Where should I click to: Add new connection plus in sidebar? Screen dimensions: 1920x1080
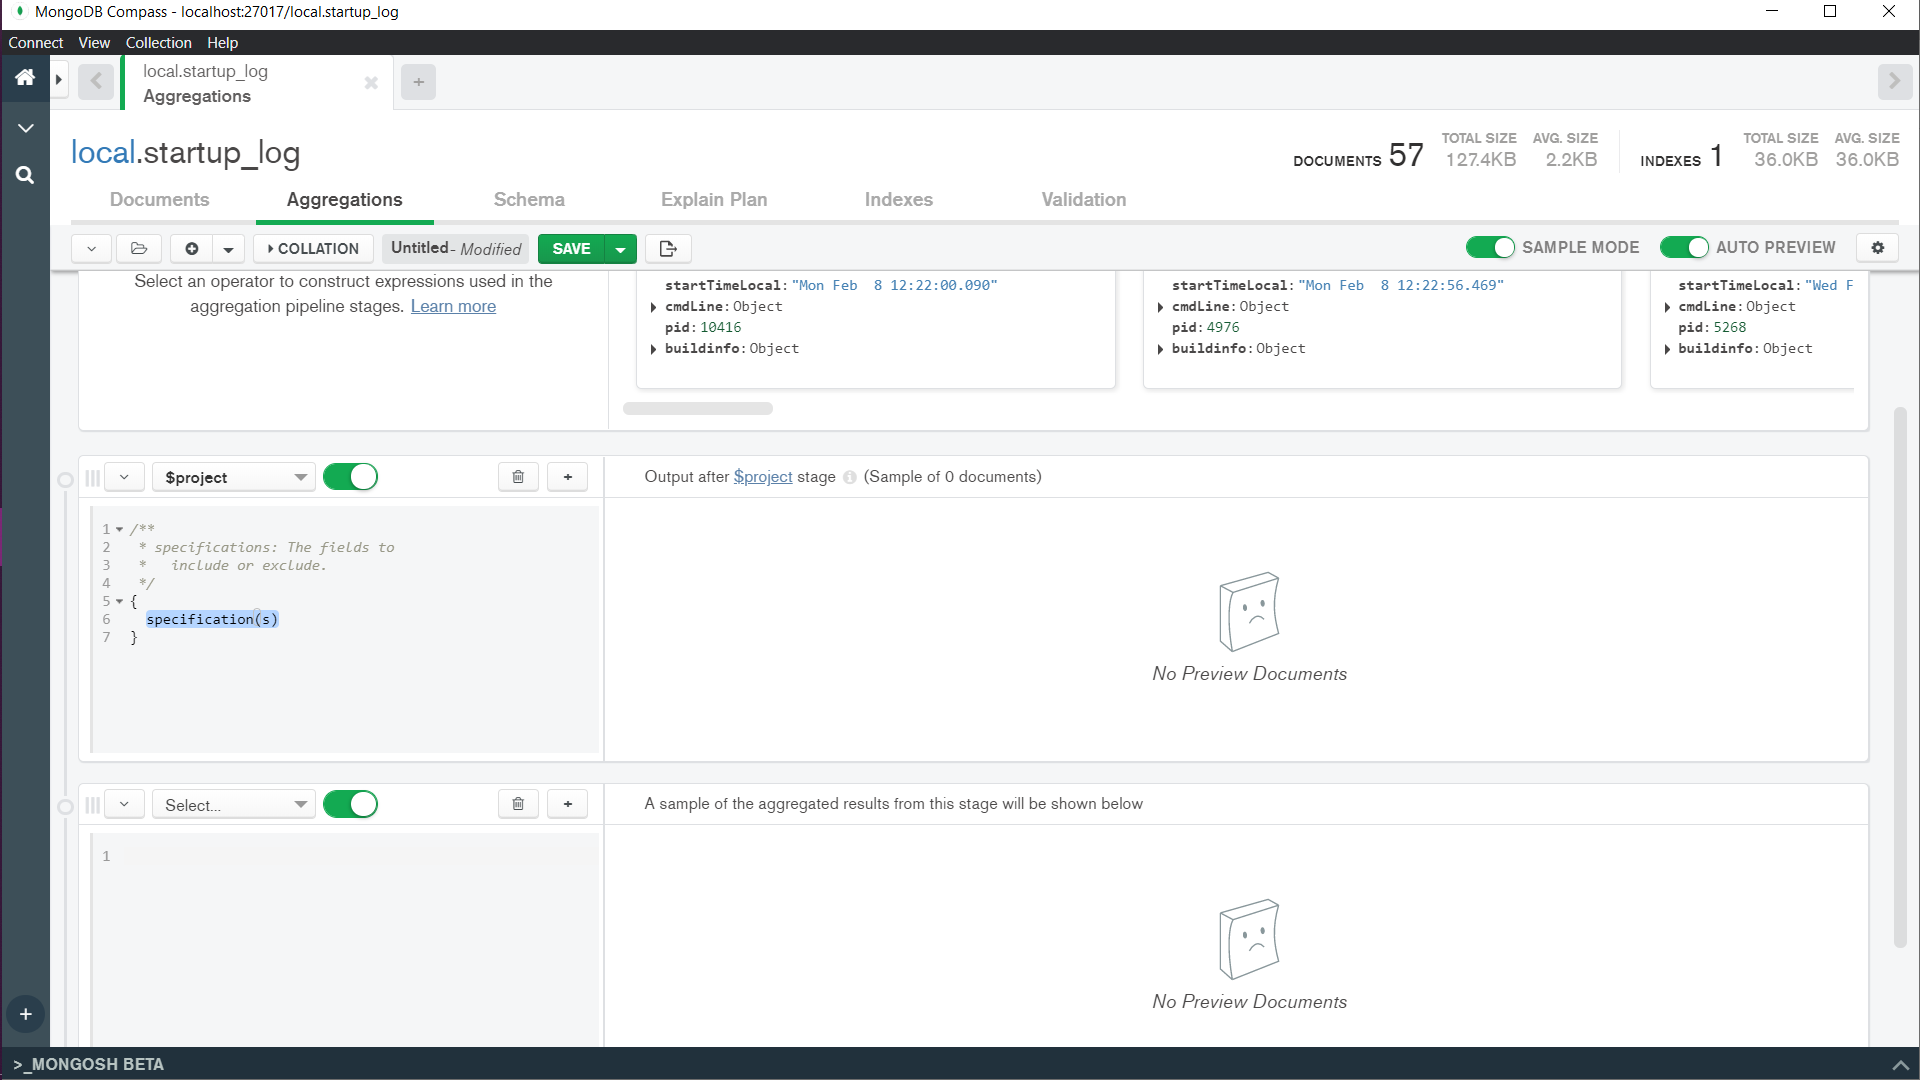(25, 1014)
